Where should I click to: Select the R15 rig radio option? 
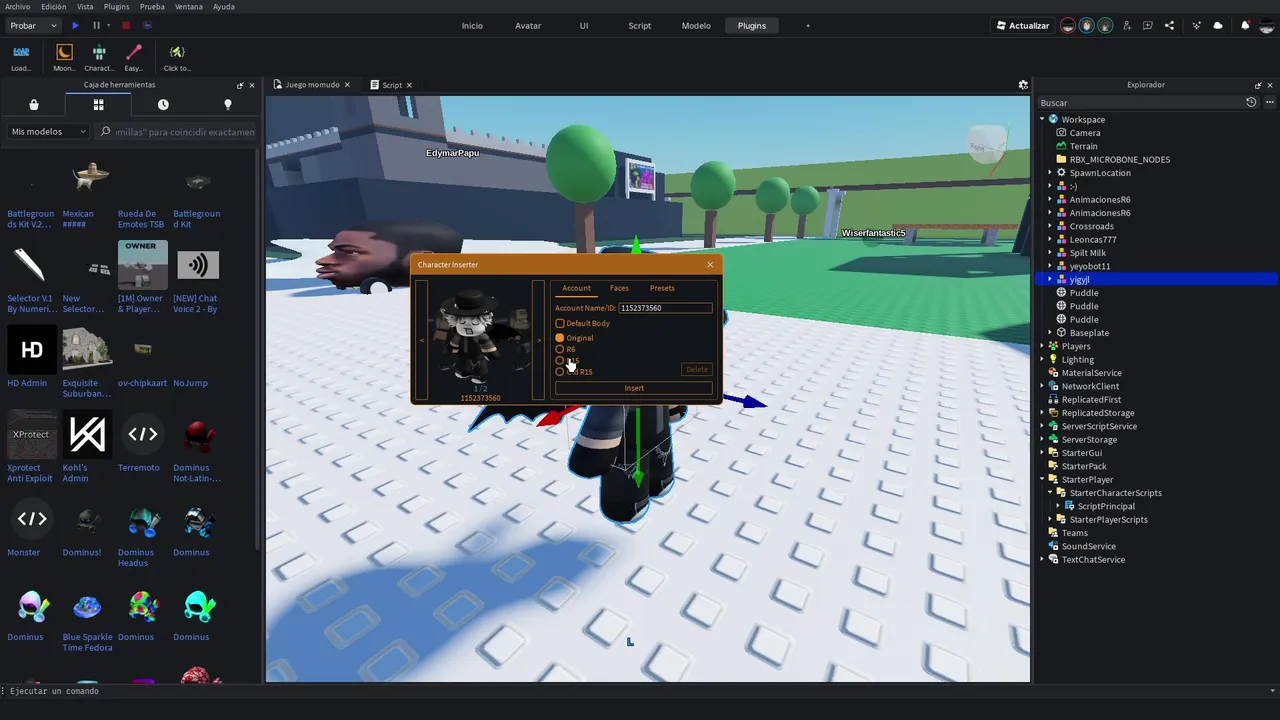click(560, 360)
